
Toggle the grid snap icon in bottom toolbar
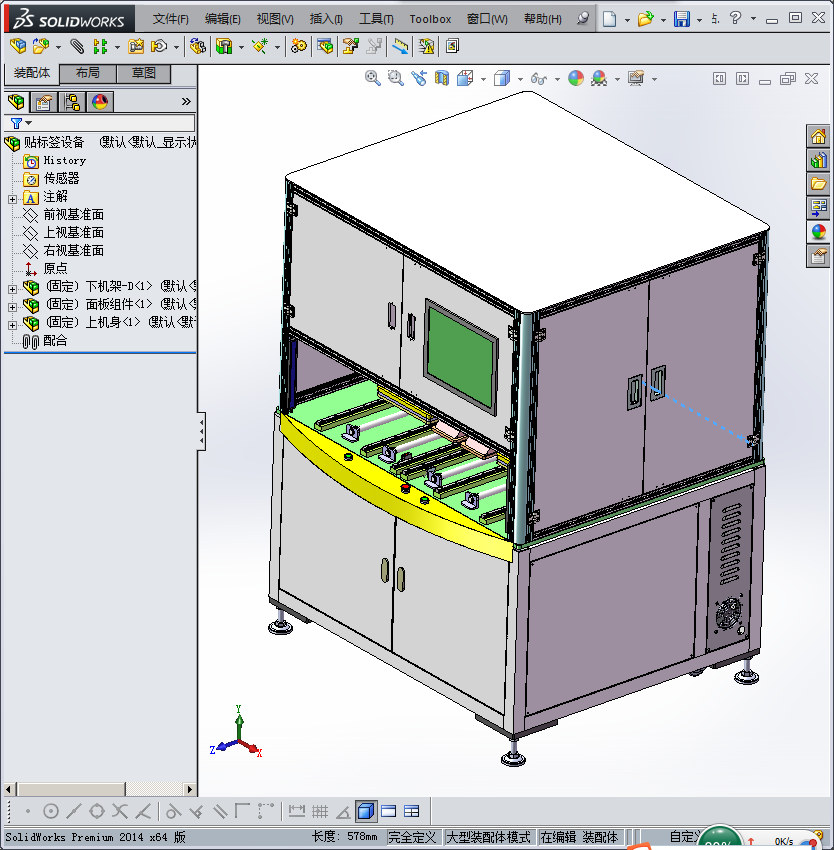click(x=320, y=811)
